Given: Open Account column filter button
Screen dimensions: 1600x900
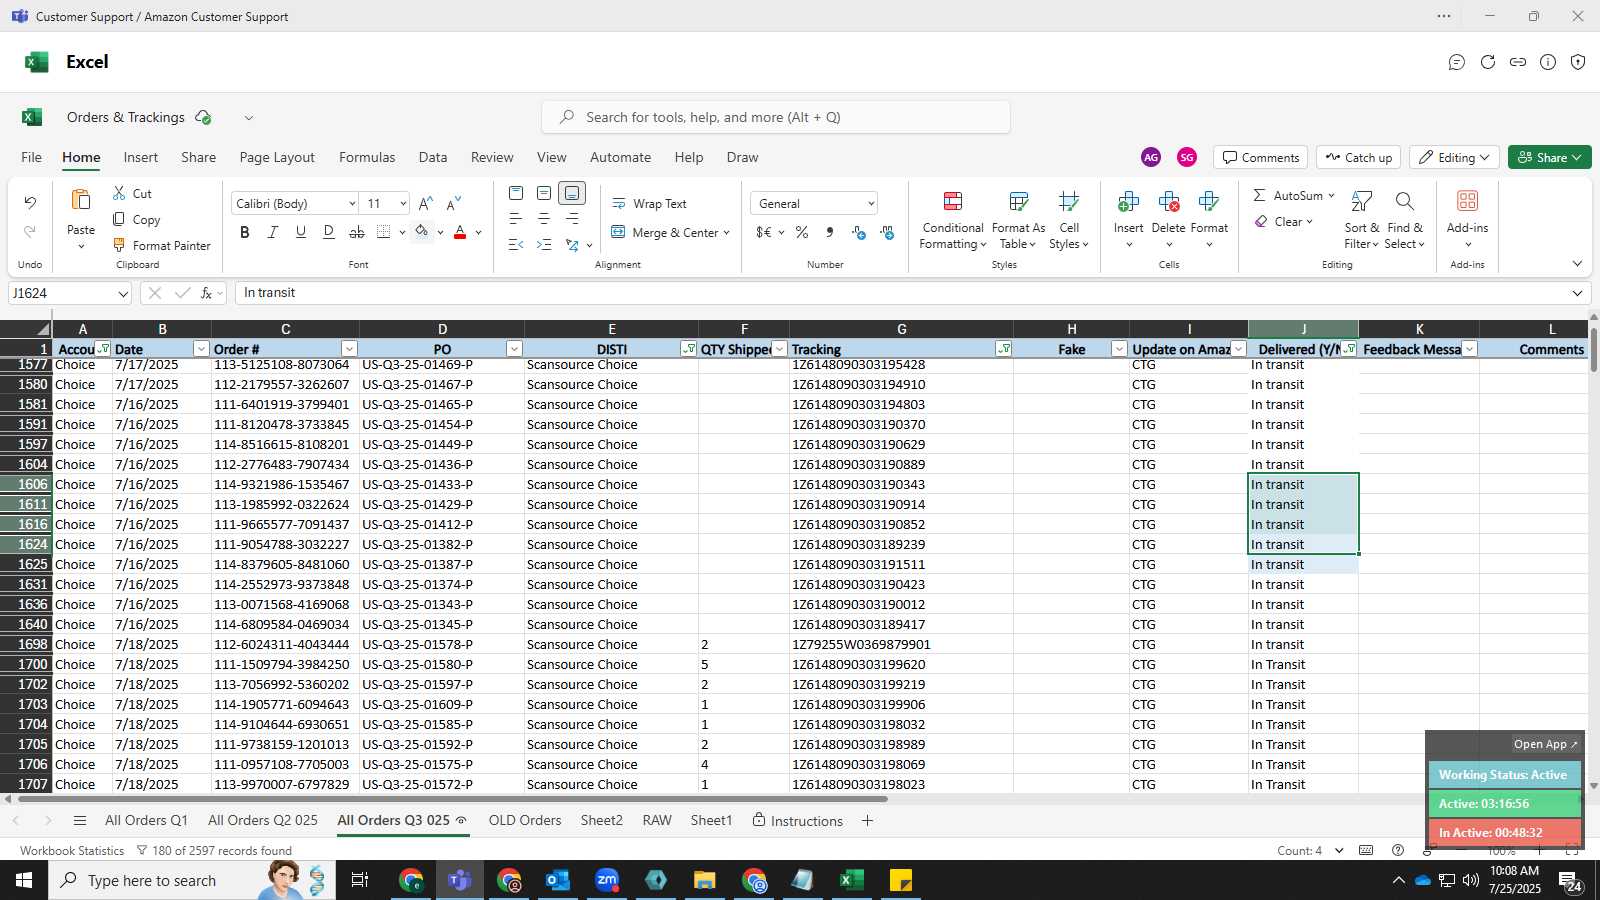Looking at the screenshot, I should click(103, 349).
